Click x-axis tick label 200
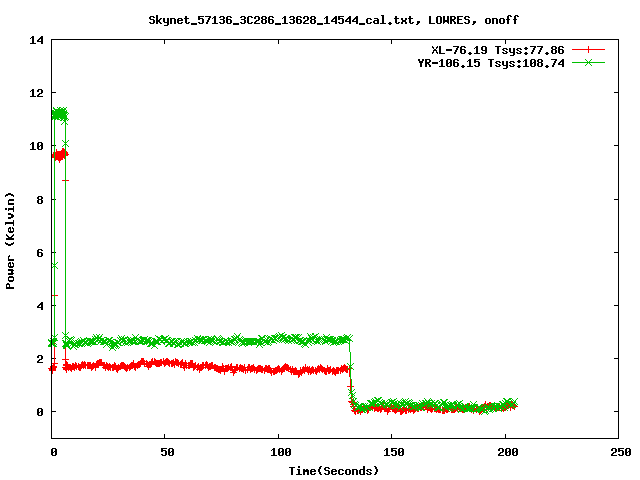This screenshot has width=640, height=480. (507, 452)
